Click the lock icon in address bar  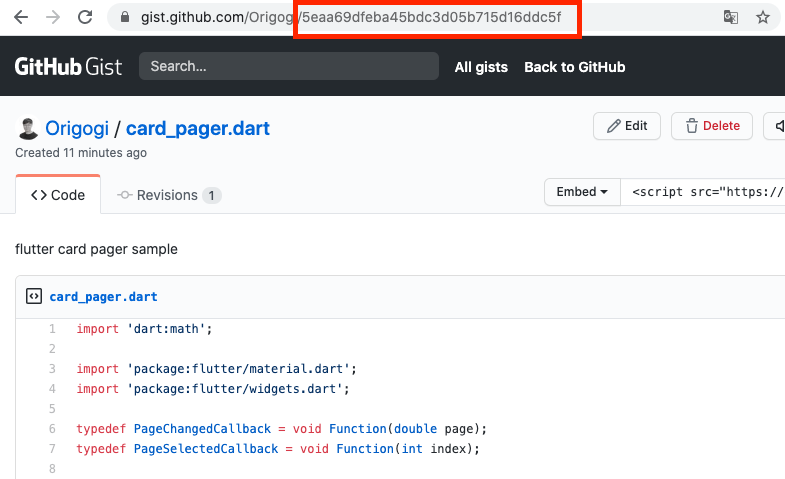click(125, 18)
